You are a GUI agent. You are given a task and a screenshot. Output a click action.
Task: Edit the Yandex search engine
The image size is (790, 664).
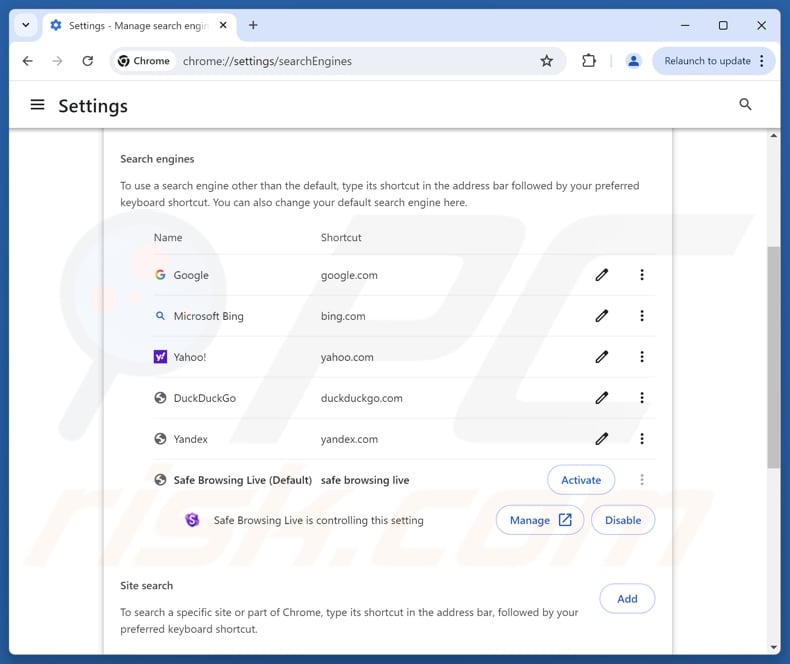(602, 439)
